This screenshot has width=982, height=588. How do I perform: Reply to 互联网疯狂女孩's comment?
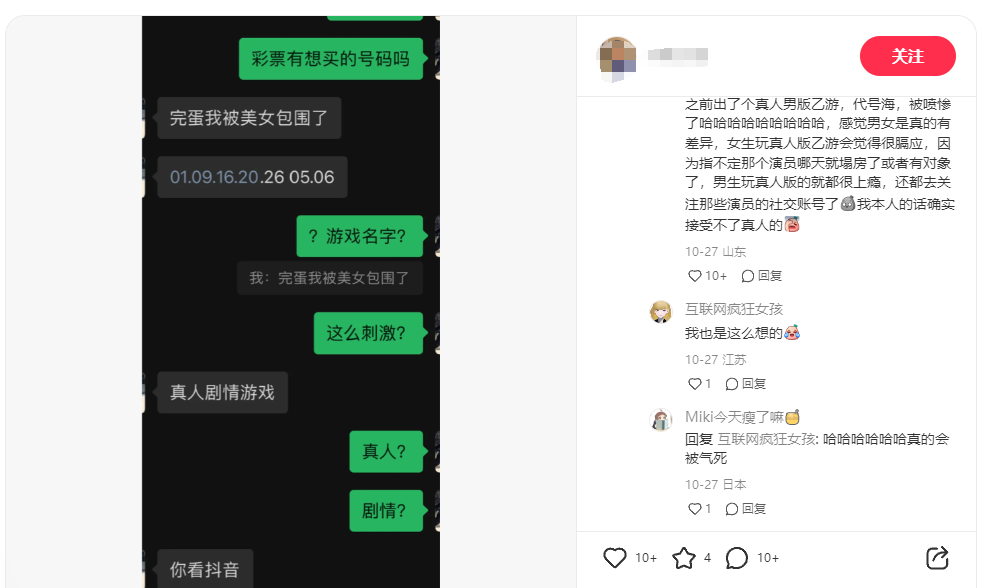(x=746, y=384)
